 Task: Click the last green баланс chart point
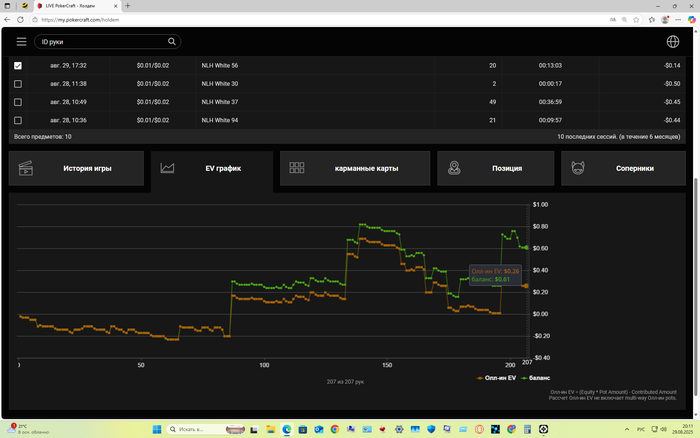tap(526, 247)
